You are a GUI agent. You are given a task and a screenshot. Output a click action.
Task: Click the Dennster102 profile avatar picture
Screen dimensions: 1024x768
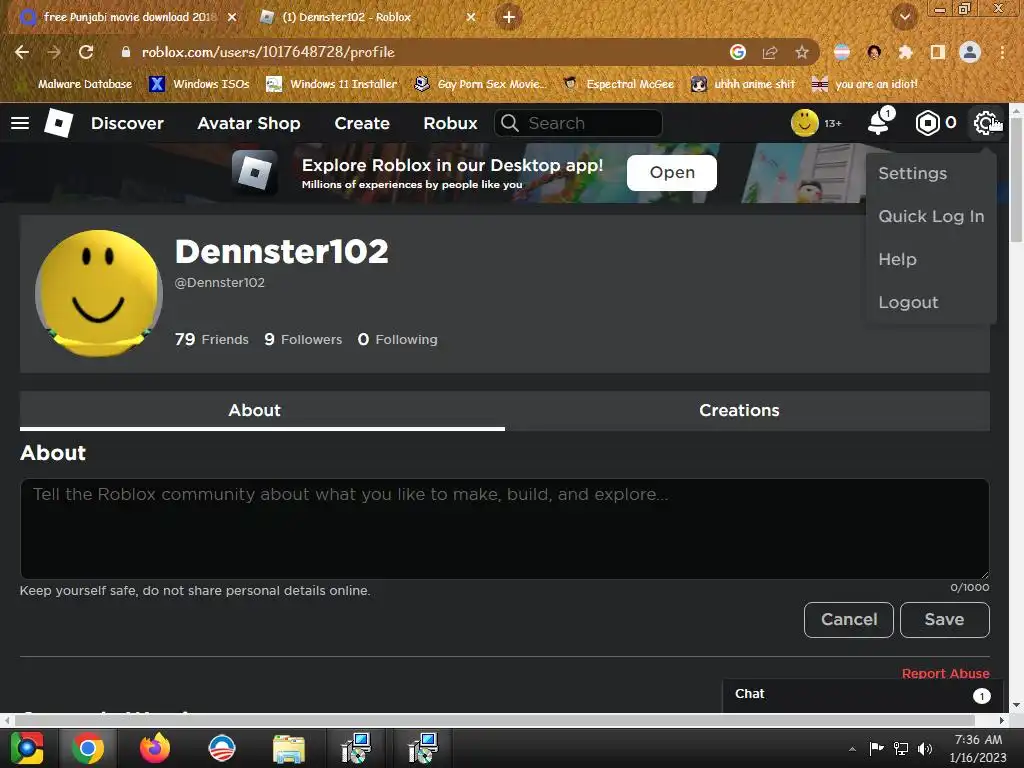(x=99, y=293)
